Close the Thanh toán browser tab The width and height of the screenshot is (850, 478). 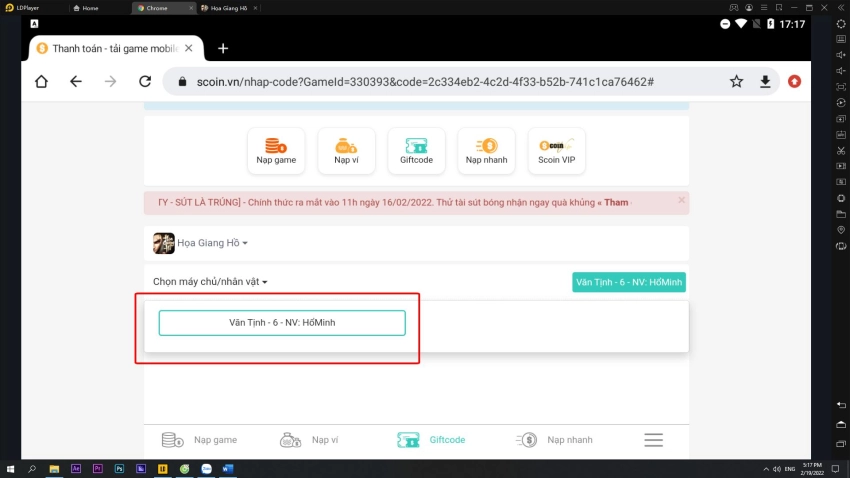[x=189, y=49]
